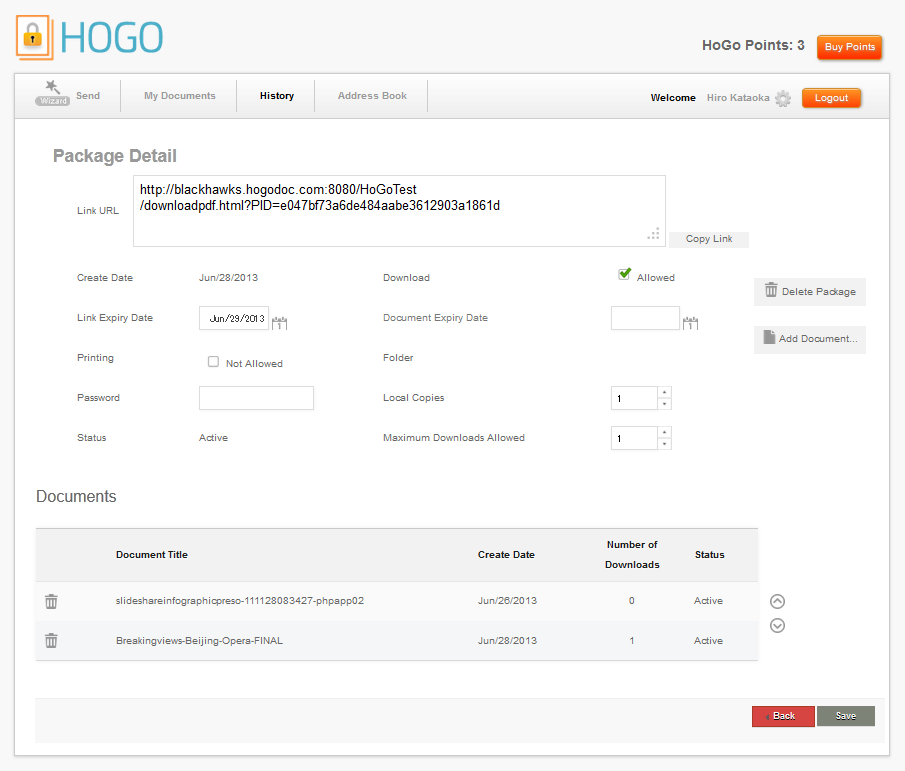Image resolution: width=905 pixels, height=771 pixels.
Task: Switch to the My Documents tab
Action: [x=179, y=96]
